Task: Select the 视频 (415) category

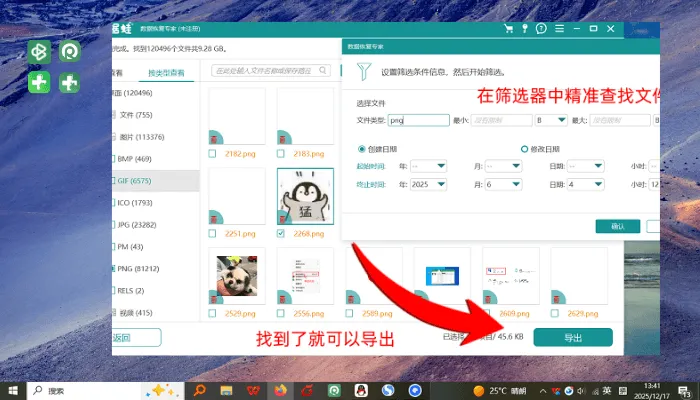Action: 136,312
